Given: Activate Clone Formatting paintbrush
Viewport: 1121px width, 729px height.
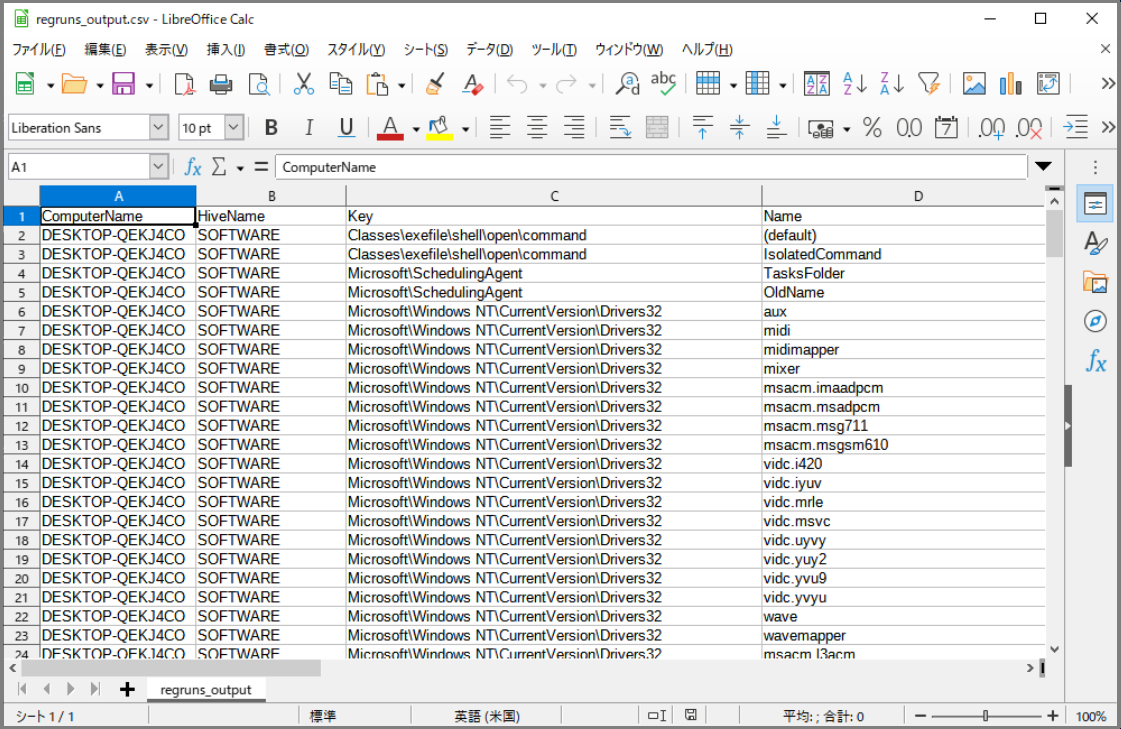Looking at the screenshot, I should (x=435, y=84).
